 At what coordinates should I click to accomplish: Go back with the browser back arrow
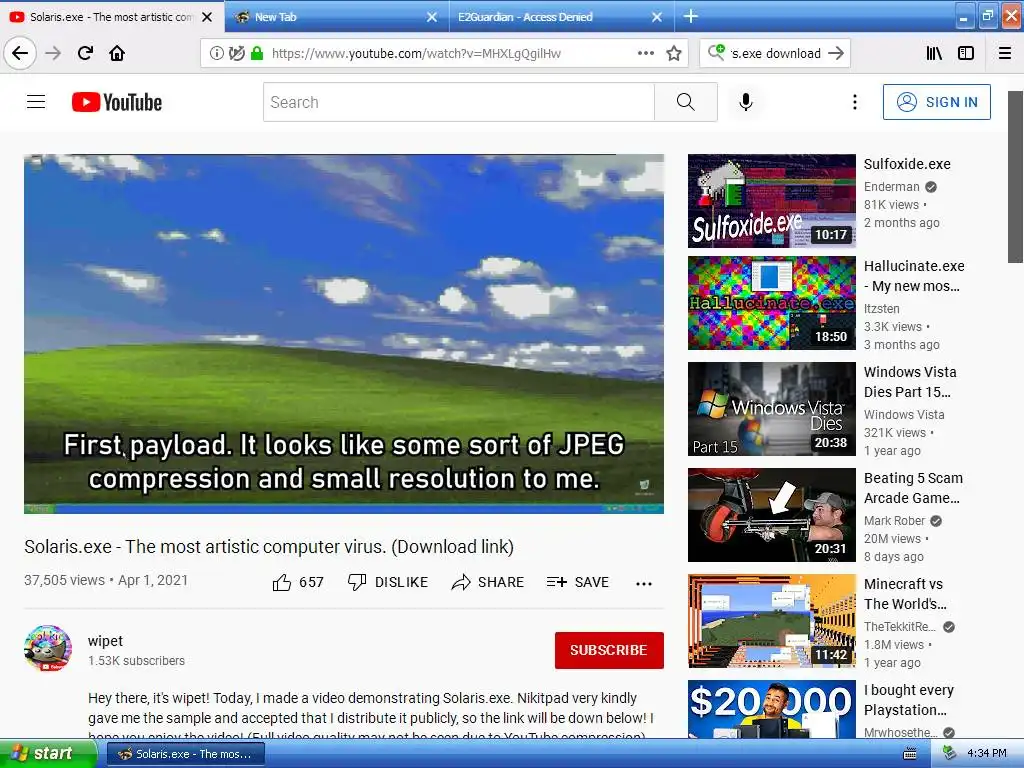[x=20, y=53]
